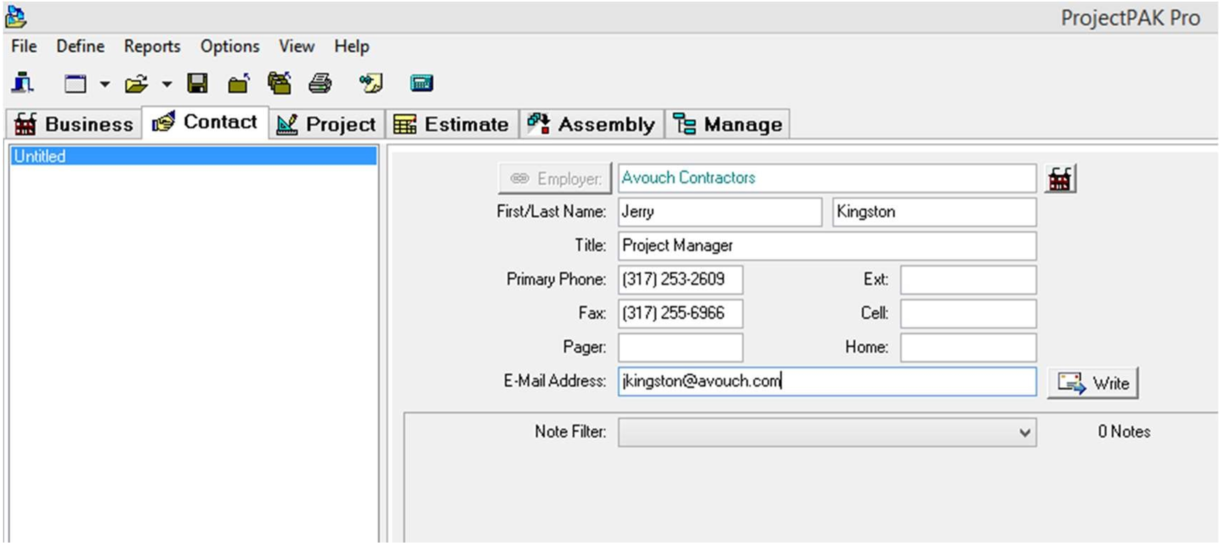This screenshot has height=543, width=1223.
Task: Open the Note Filter dropdown
Action: tap(827, 432)
